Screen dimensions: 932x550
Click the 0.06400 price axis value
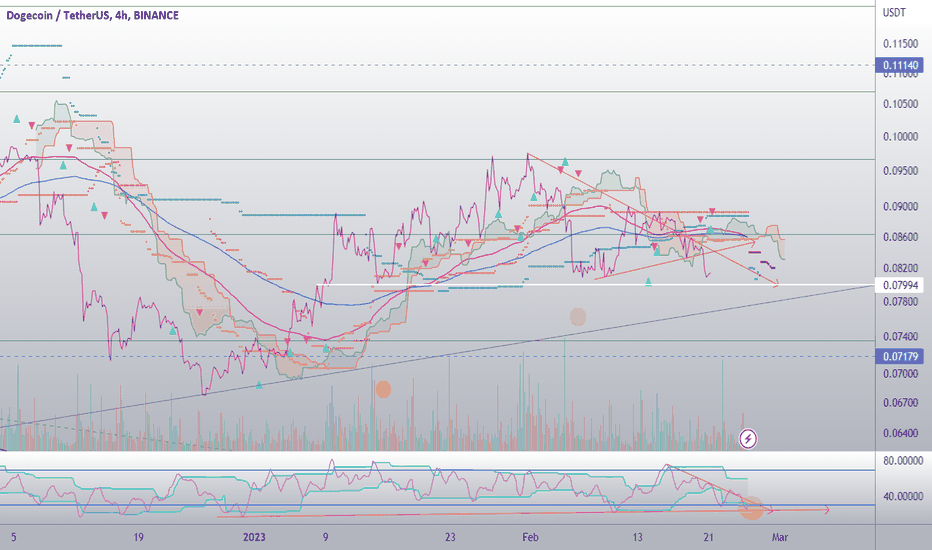[x=900, y=433]
